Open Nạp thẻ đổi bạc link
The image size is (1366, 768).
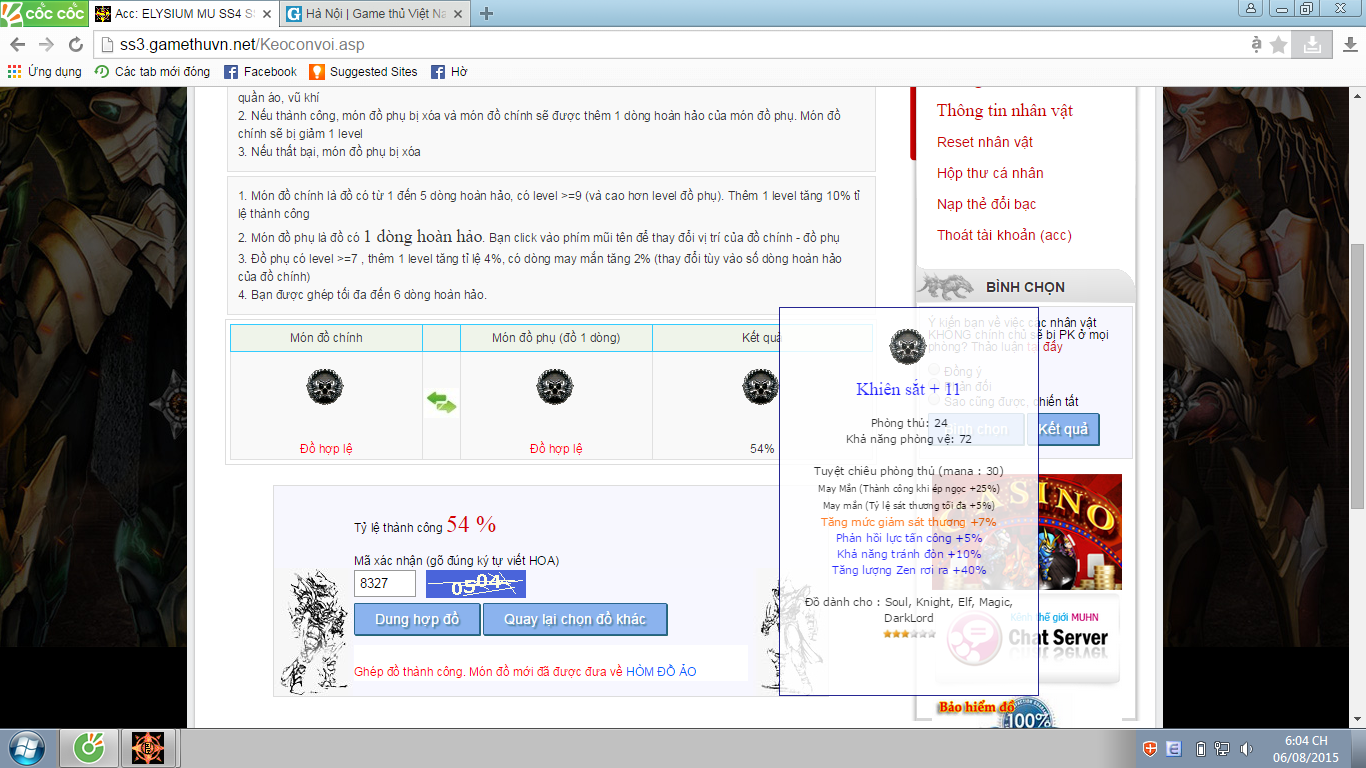tap(987, 204)
